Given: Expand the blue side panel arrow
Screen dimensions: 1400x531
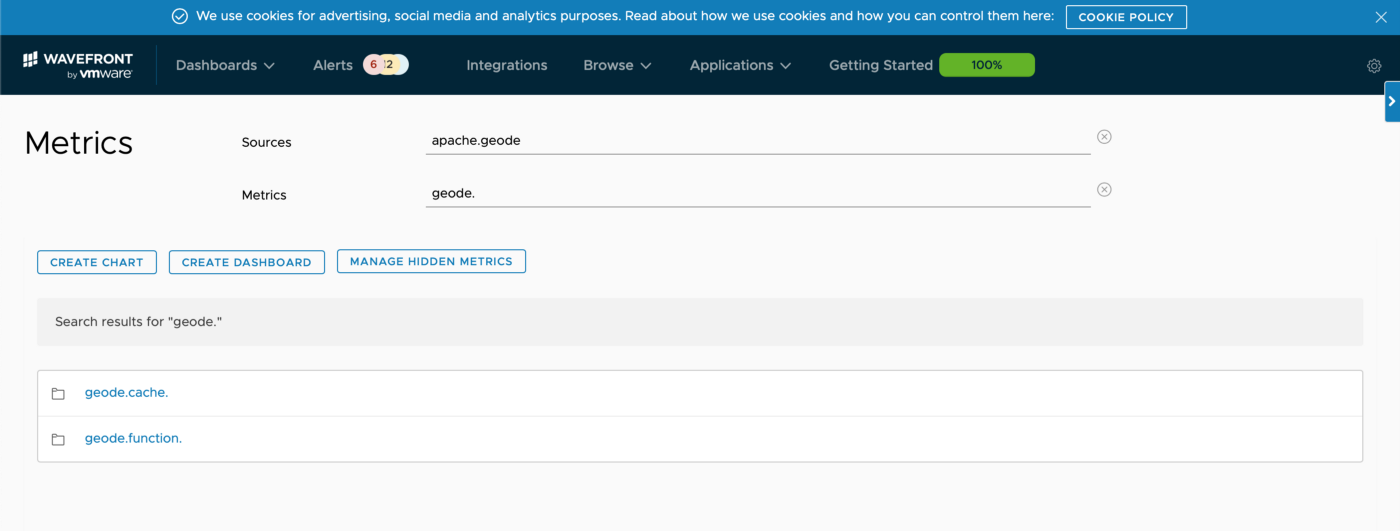Looking at the screenshot, I should [x=1391, y=101].
